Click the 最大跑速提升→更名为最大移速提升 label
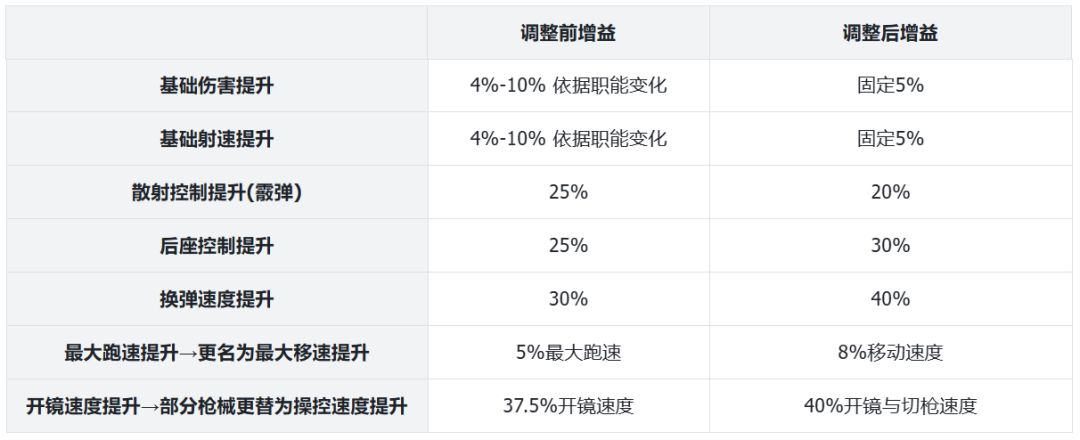 tap(216, 352)
